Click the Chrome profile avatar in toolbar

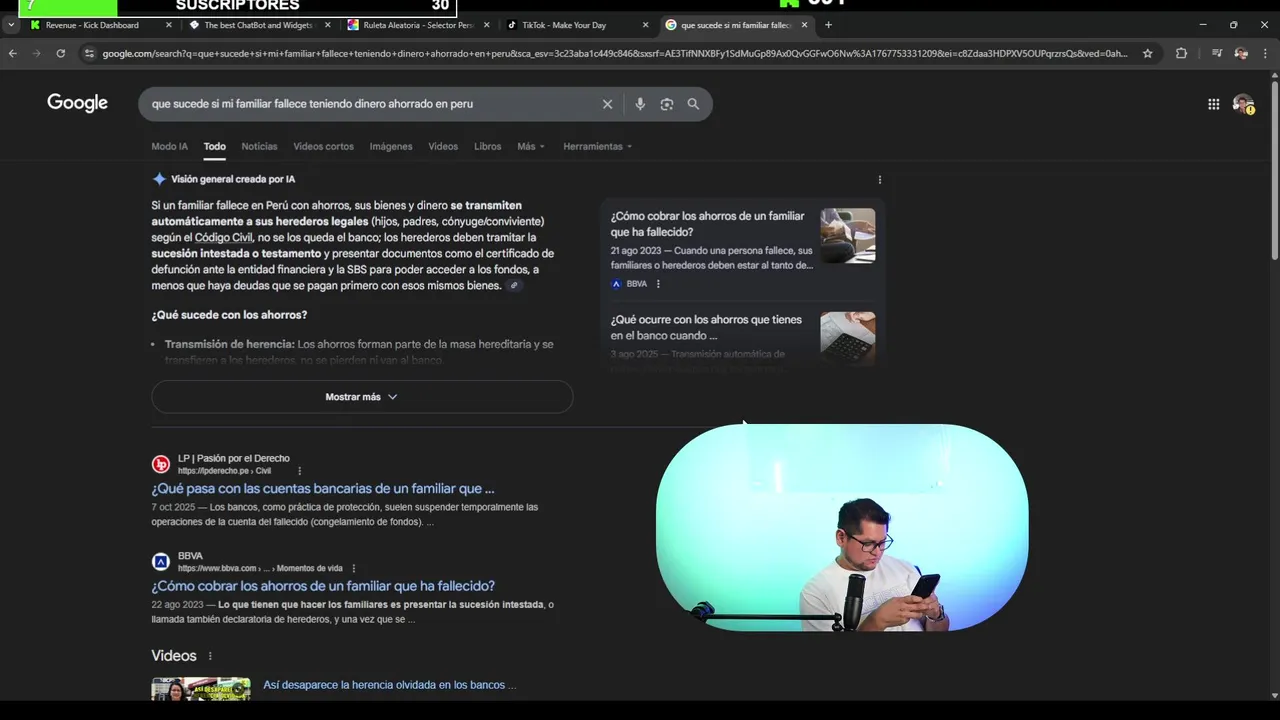(x=1241, y=53)
